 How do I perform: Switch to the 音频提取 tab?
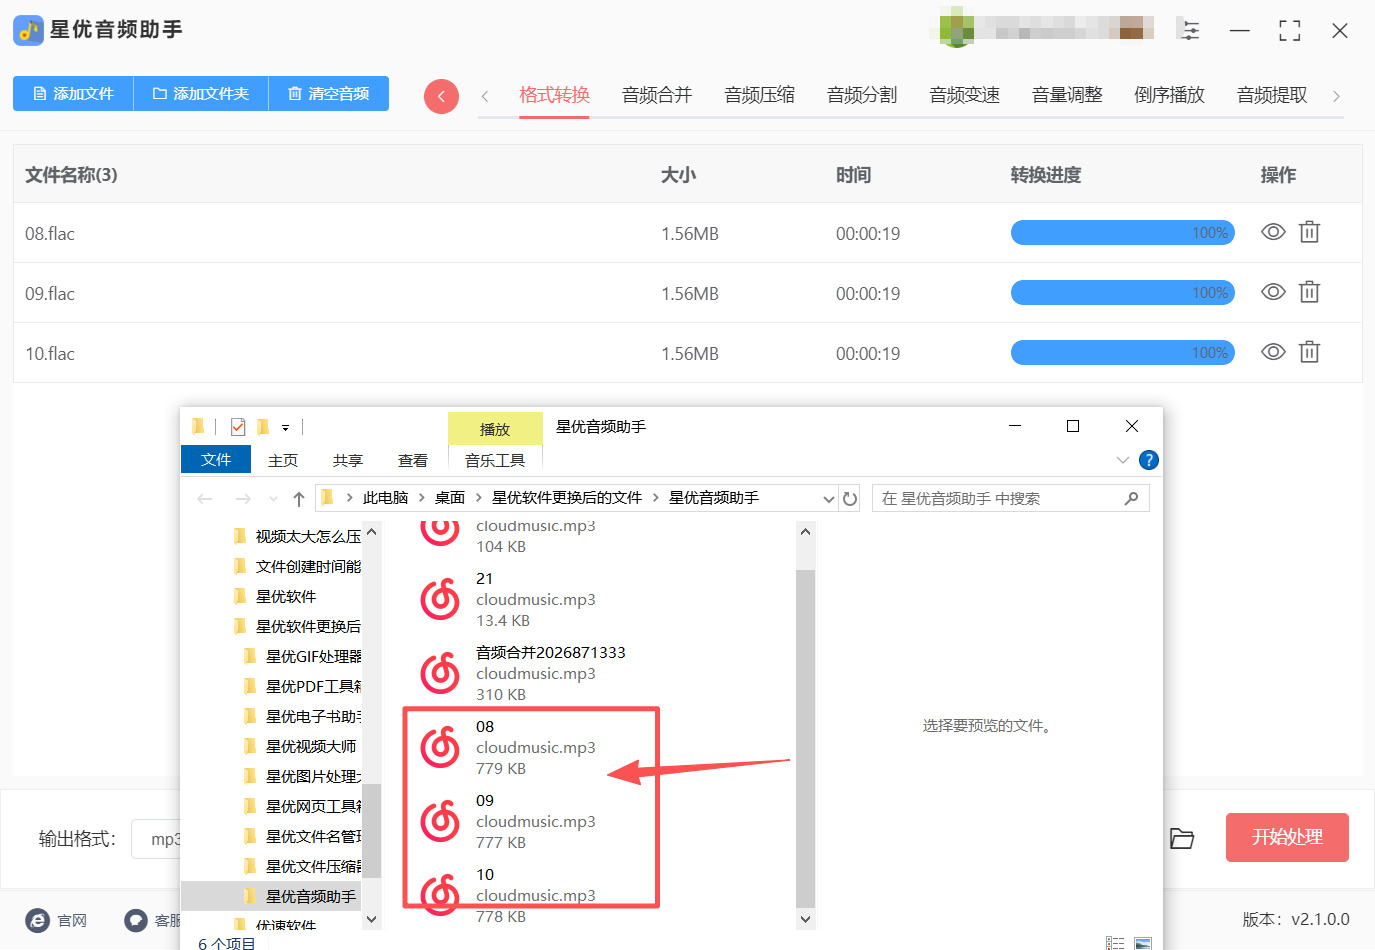tap(1272, 95)
